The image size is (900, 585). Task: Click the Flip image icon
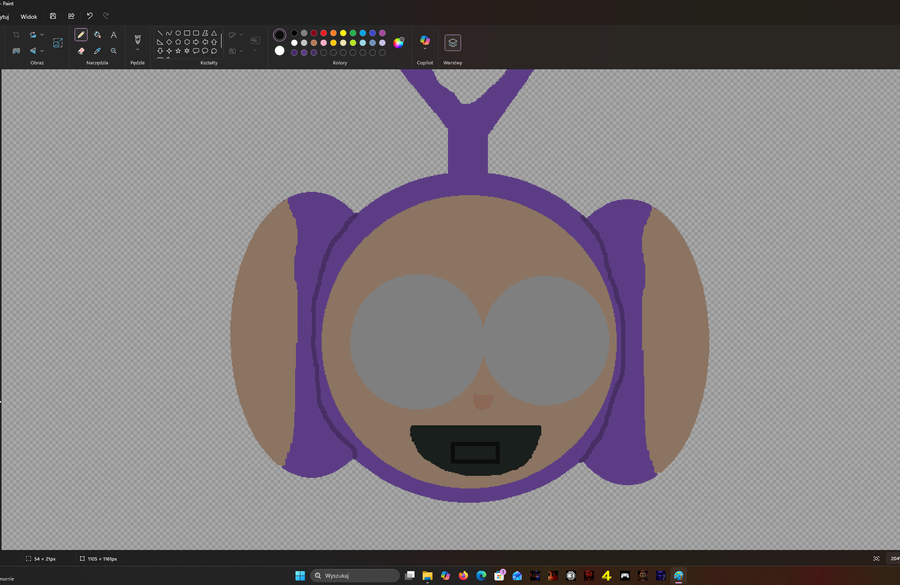[33, 51]
